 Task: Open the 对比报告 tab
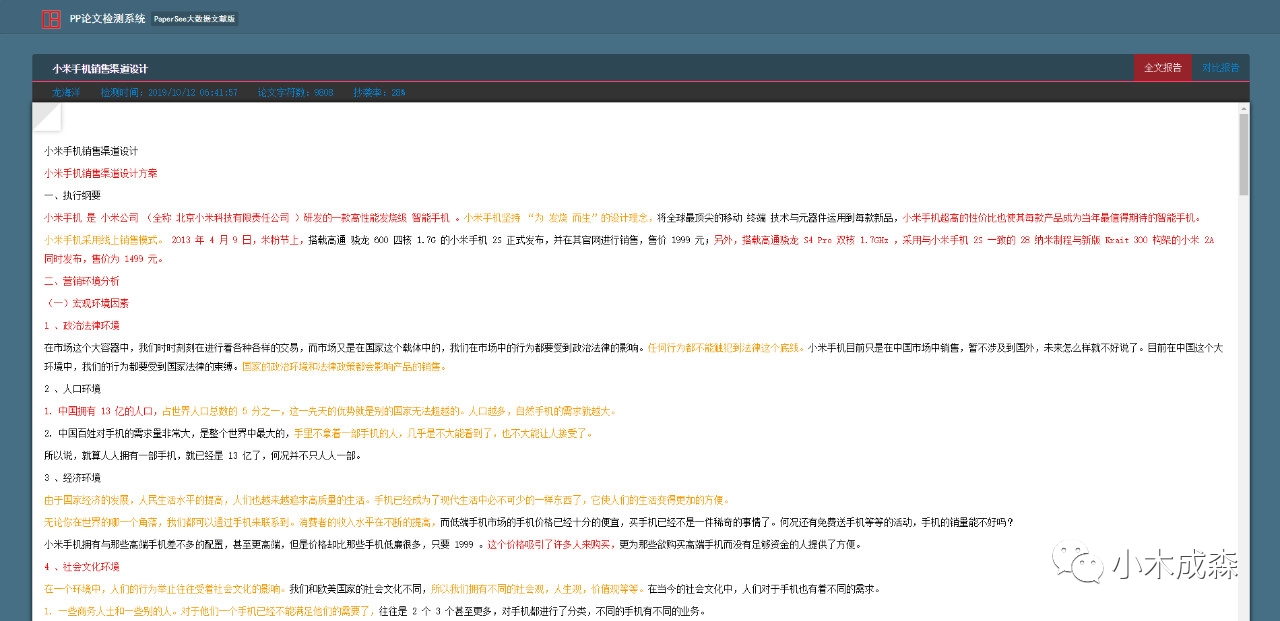(1220, 68)
